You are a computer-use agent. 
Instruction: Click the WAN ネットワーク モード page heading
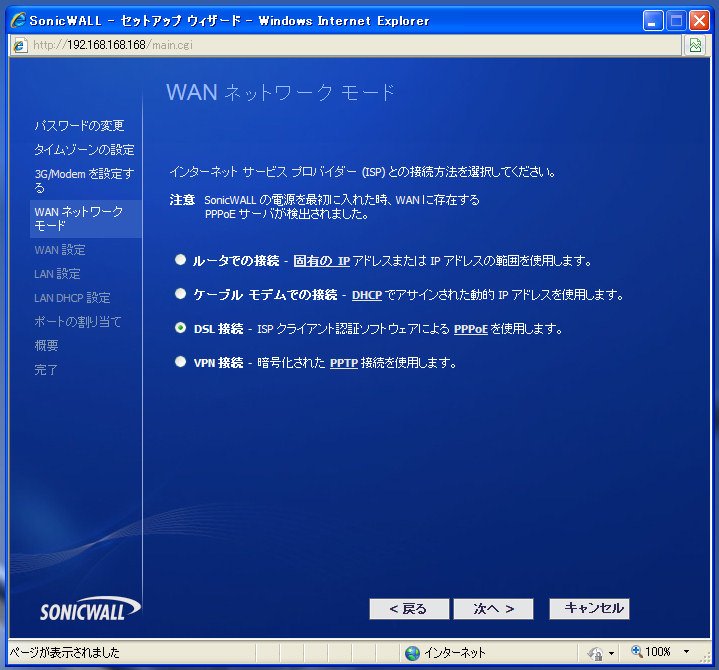tap(281, 92)
